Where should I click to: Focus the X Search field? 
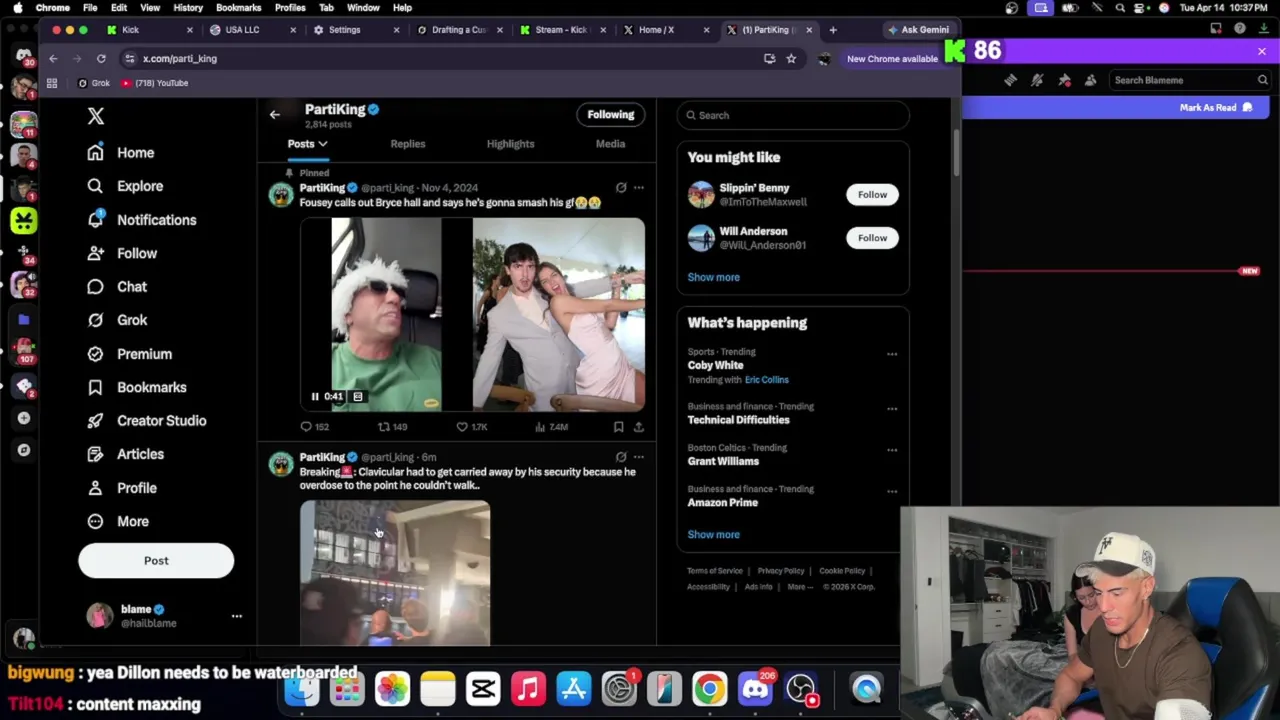[x=793, y=115]
